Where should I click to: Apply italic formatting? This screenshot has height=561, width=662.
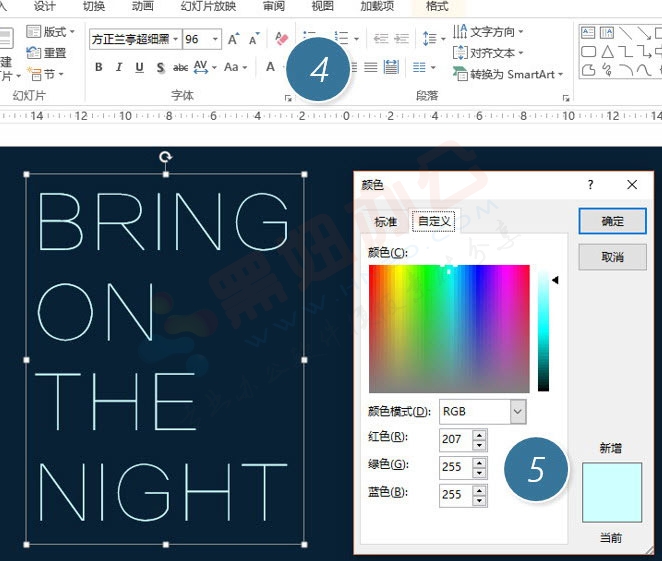pyautogui.click(x=118, y=68)
